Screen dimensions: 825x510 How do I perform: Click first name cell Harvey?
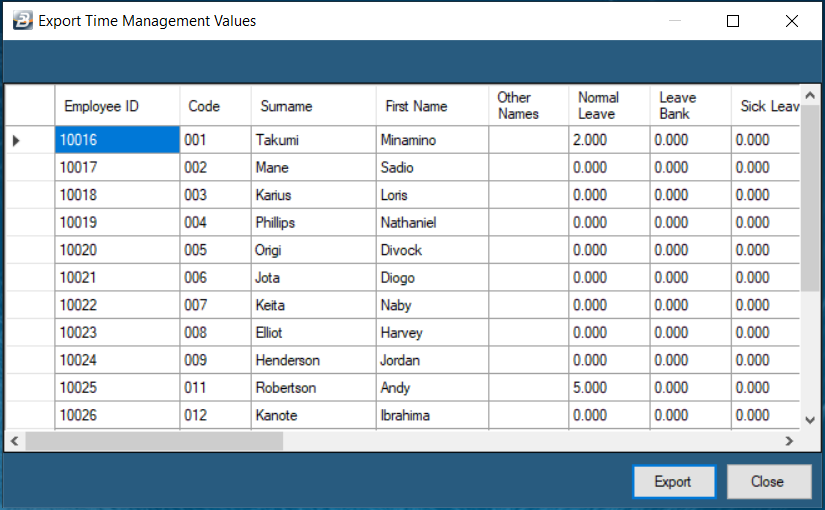432,332
